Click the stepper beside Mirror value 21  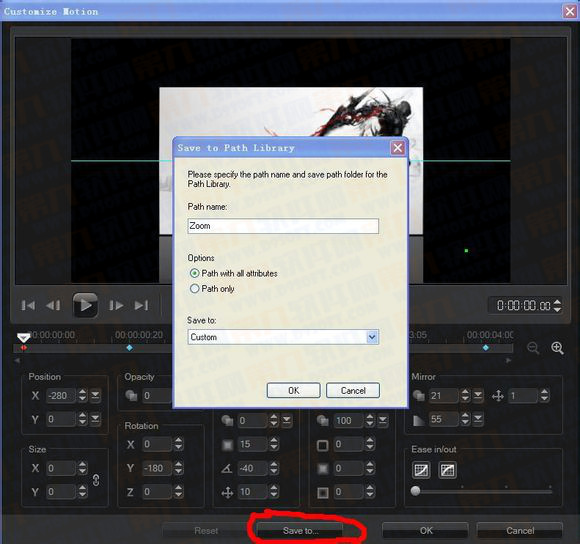pos(465,396)
